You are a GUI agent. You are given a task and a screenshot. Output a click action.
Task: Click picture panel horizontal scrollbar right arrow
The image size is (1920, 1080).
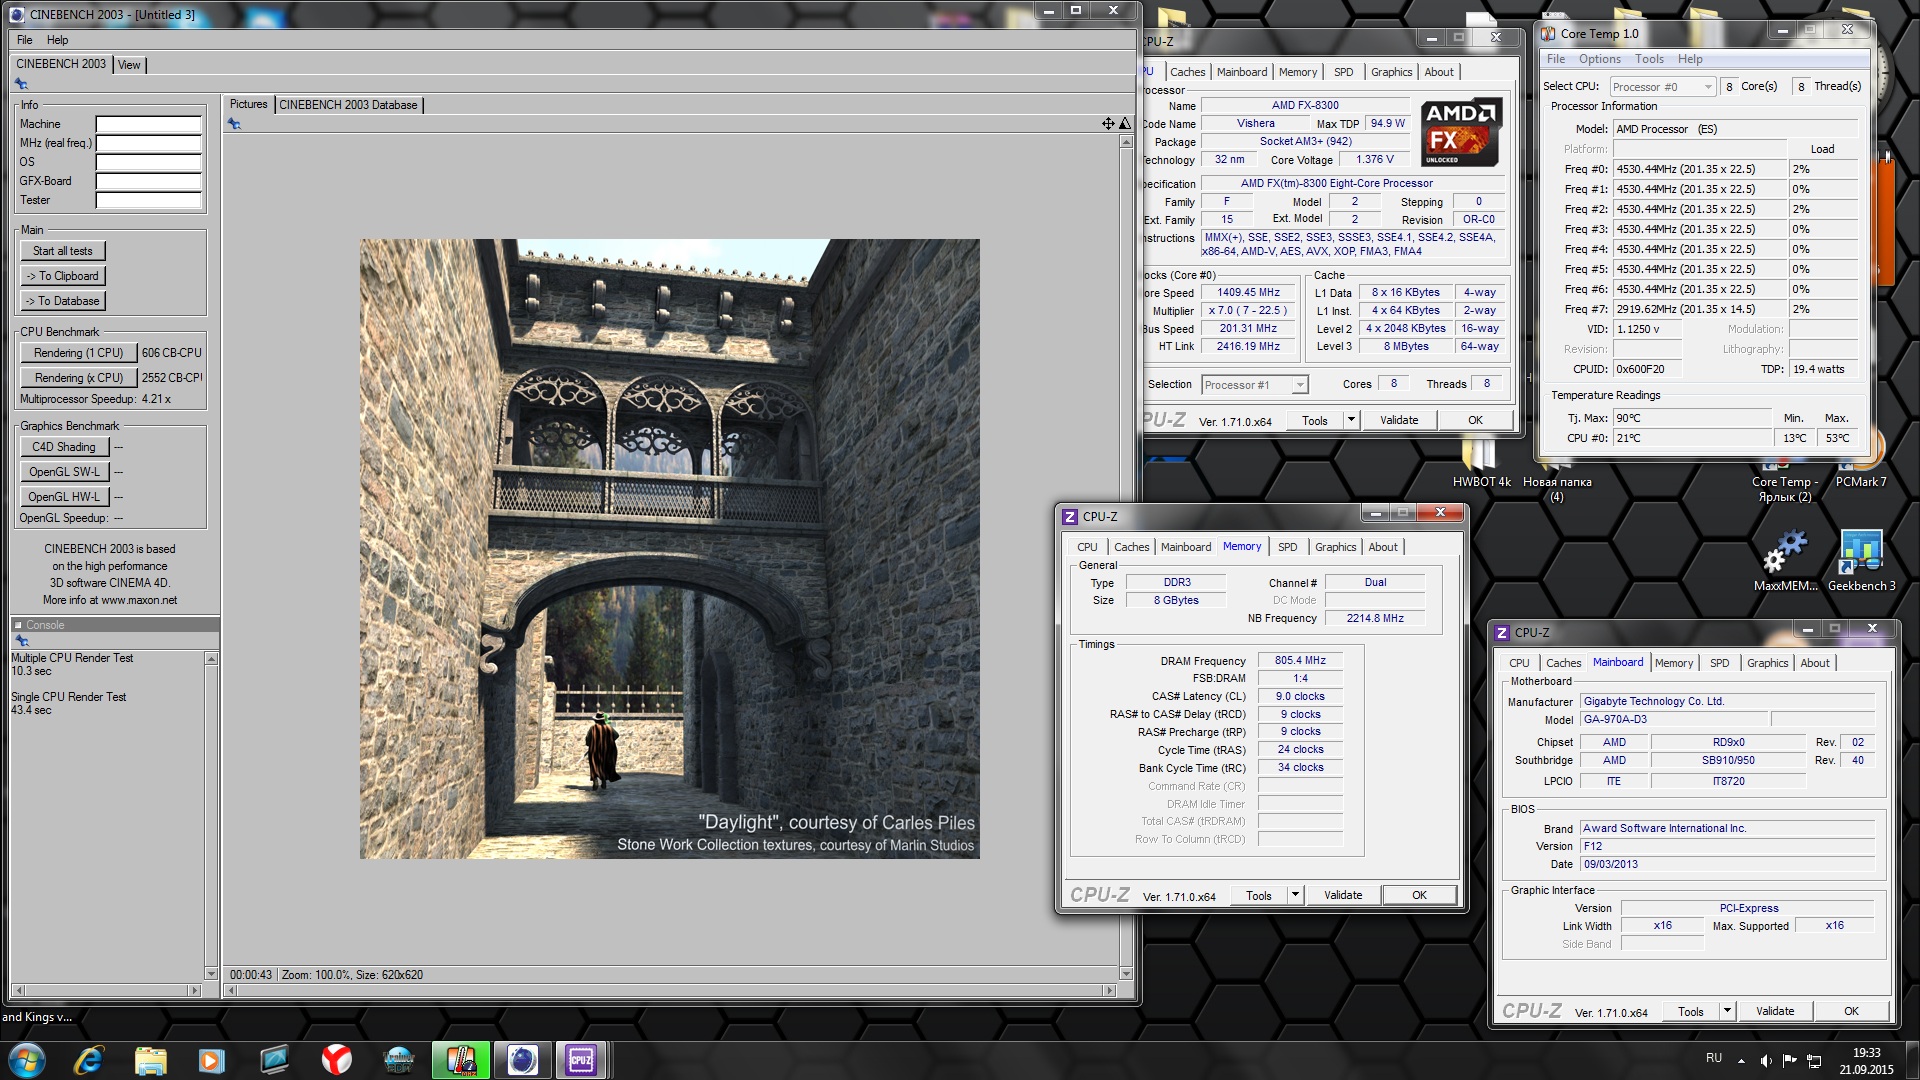click(1109, 990)
